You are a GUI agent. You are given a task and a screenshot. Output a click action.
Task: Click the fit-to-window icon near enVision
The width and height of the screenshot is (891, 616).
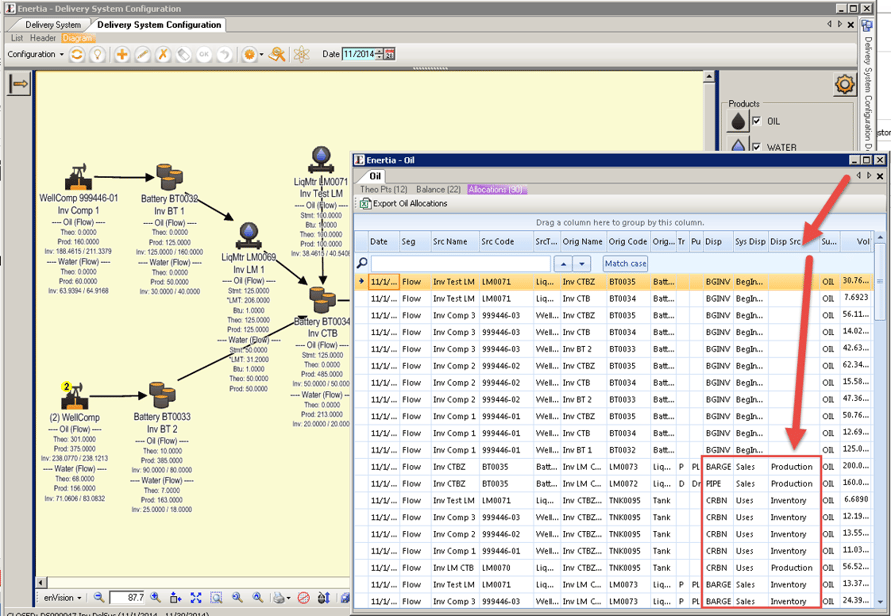(196, 599)
